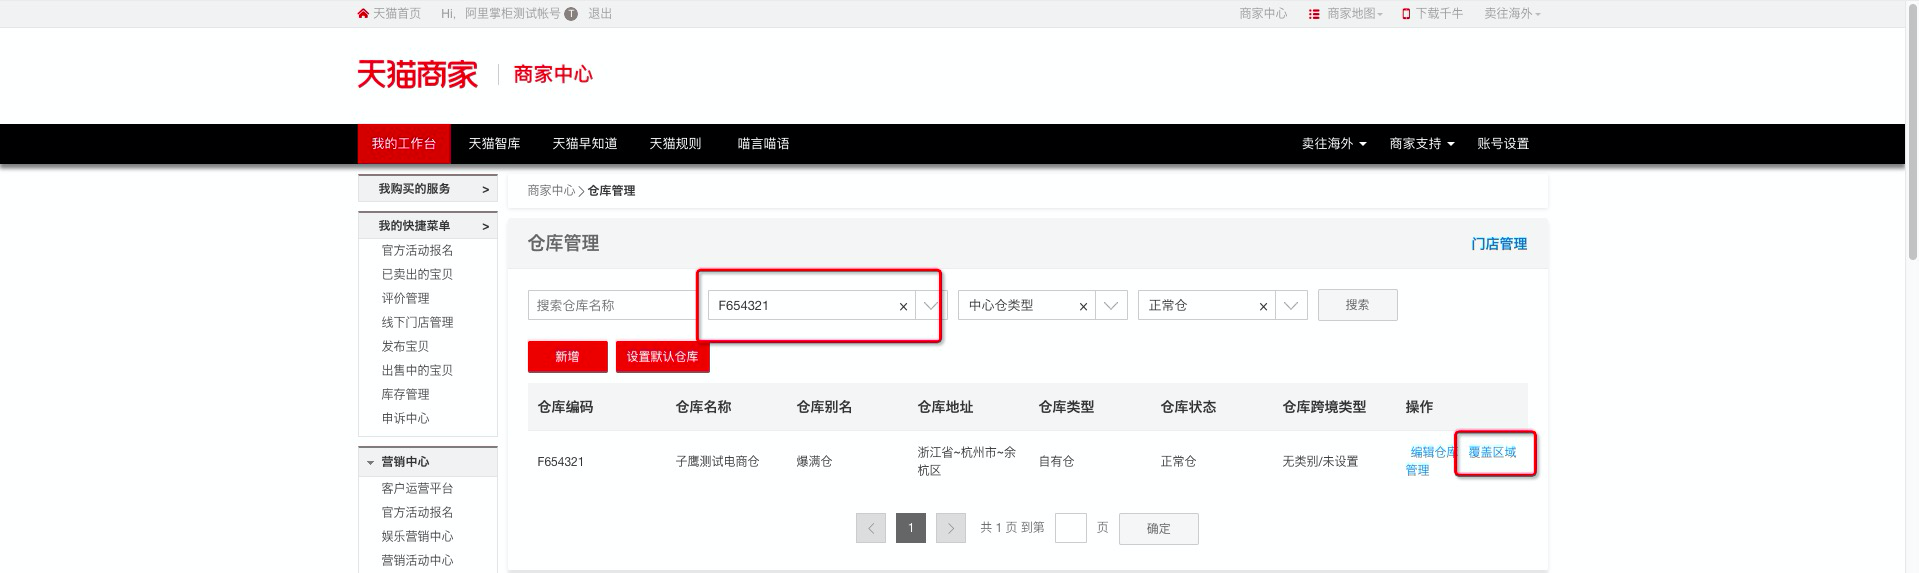The image size is (1919, 573).
Task: Click the 爆满仓 alias cell
Action: (x=814, y=462)
